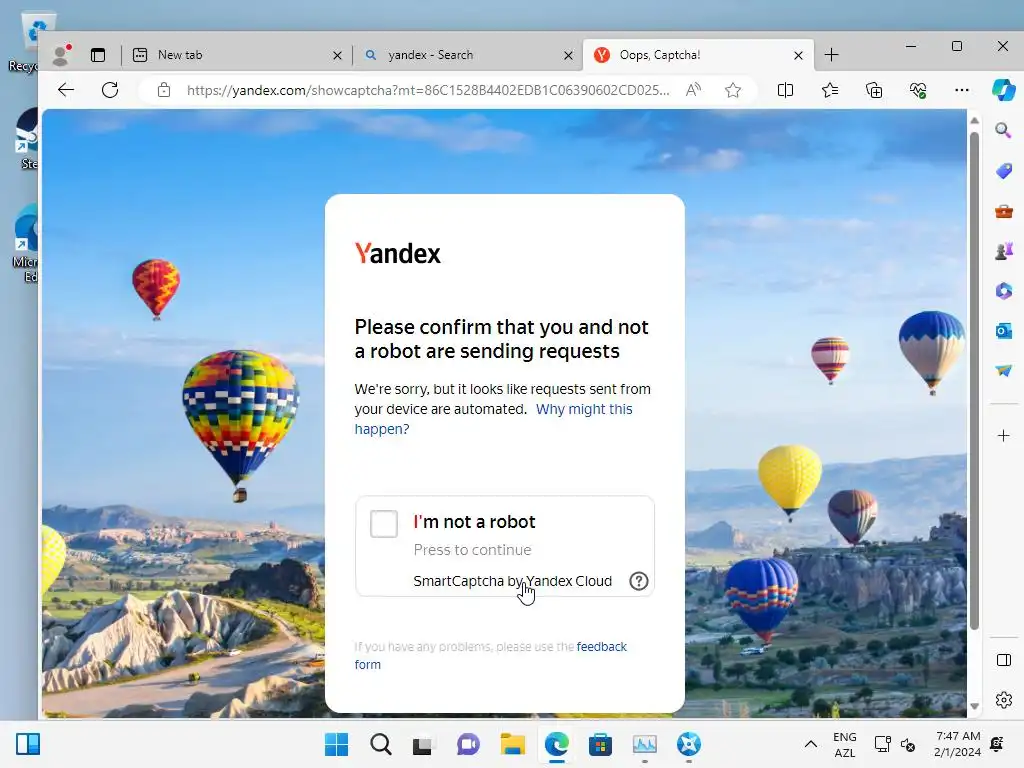Close the "New tab" tab

[x=337, y=56]
